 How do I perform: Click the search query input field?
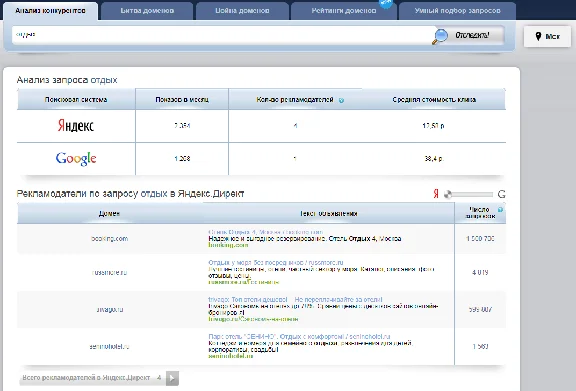point(222,35)
